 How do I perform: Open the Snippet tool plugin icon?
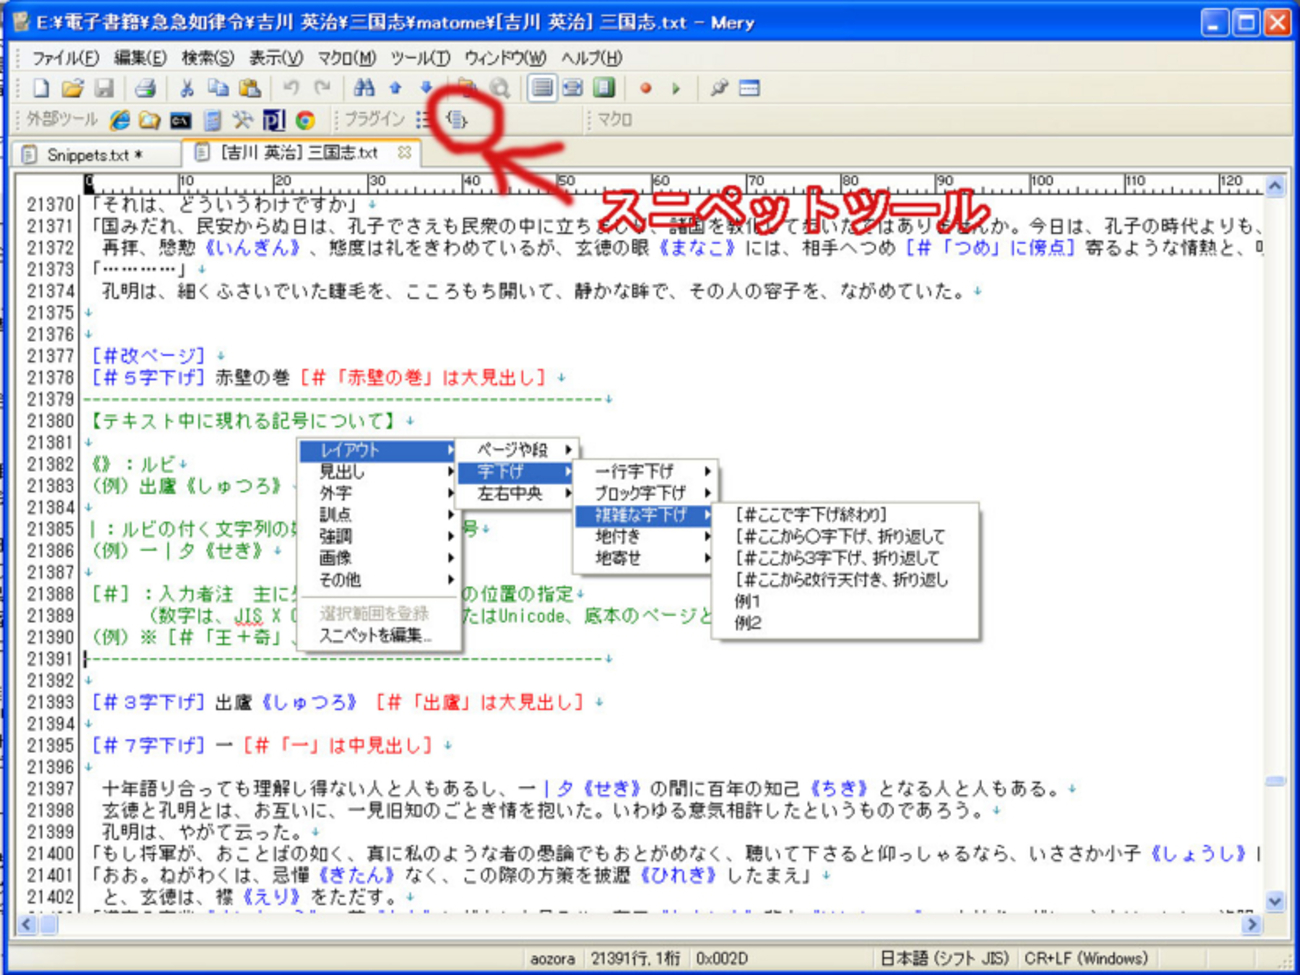coord(457,120)
